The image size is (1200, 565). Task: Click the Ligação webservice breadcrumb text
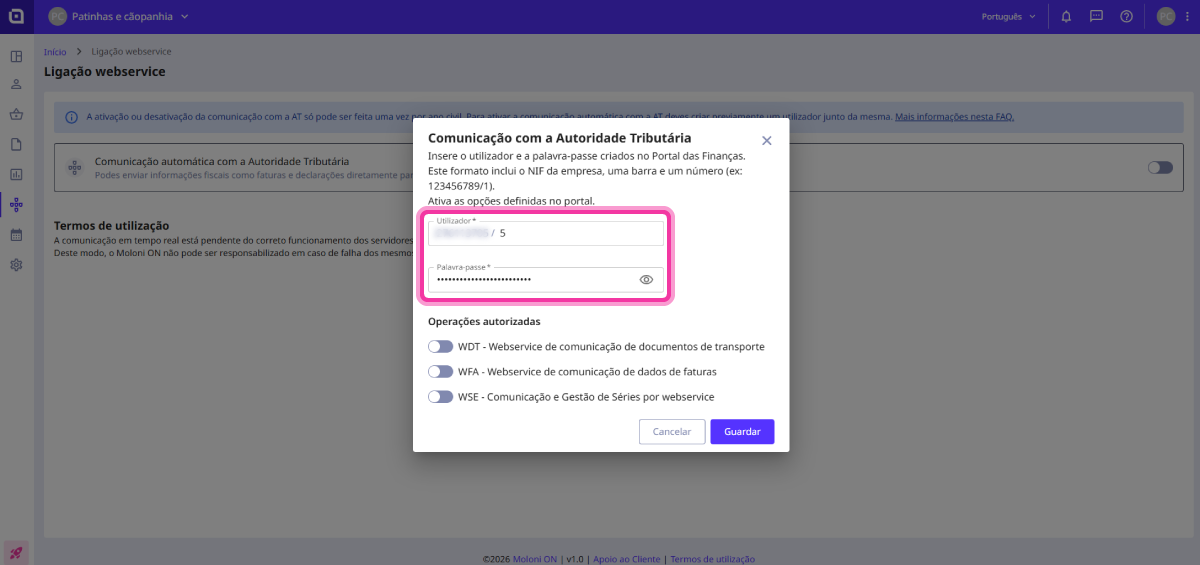pyautogui.click(x=131, y=51)
